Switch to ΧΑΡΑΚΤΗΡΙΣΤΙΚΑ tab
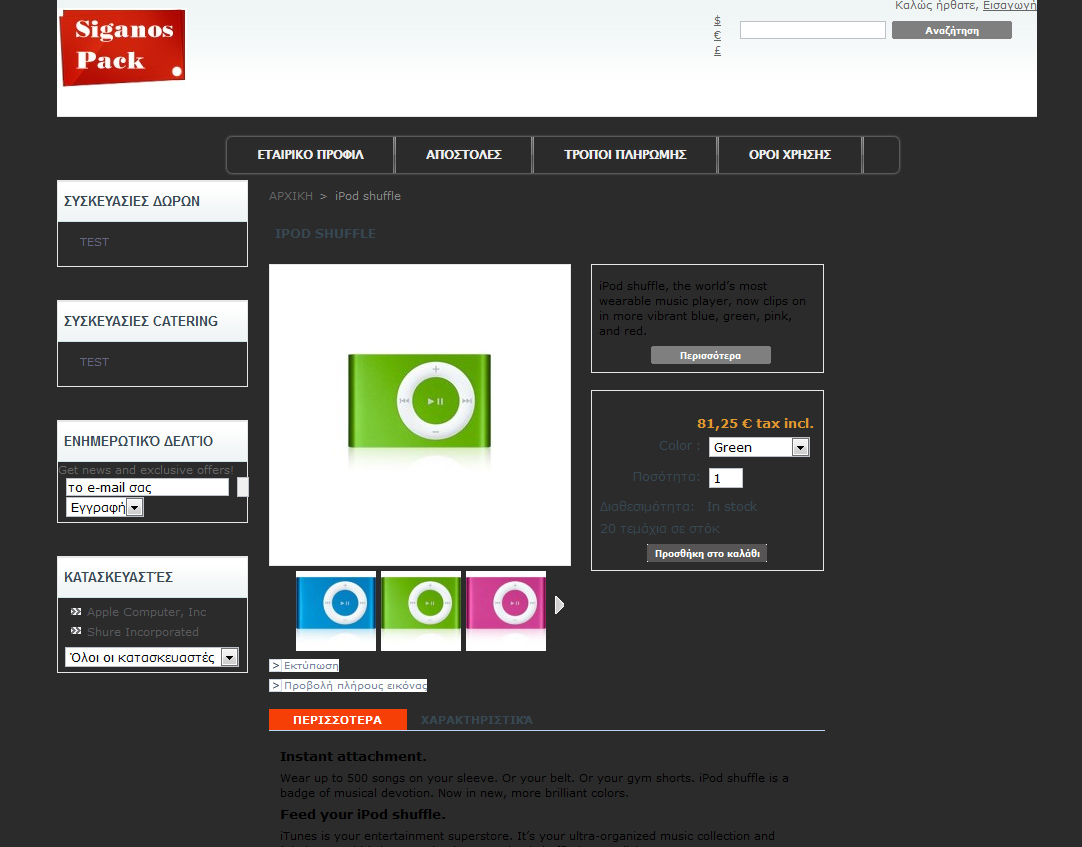This screenshot has height=847, width=1082. pos(477,720)
